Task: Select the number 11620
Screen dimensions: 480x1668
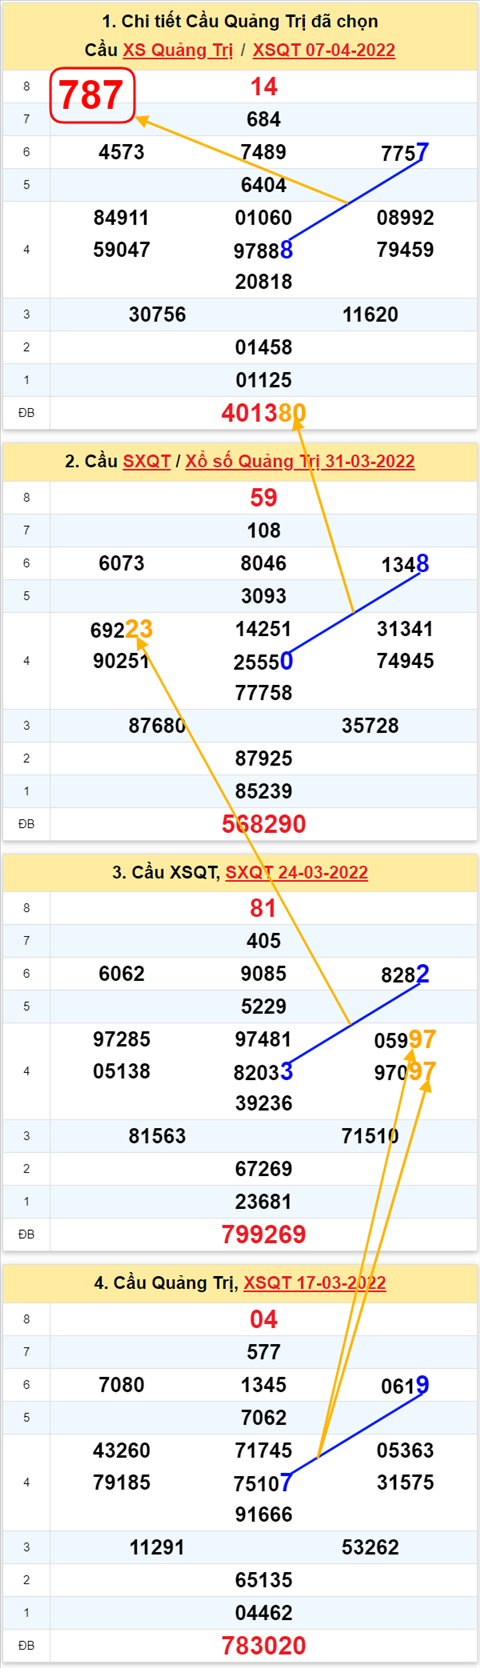Action: pos(370,315)
